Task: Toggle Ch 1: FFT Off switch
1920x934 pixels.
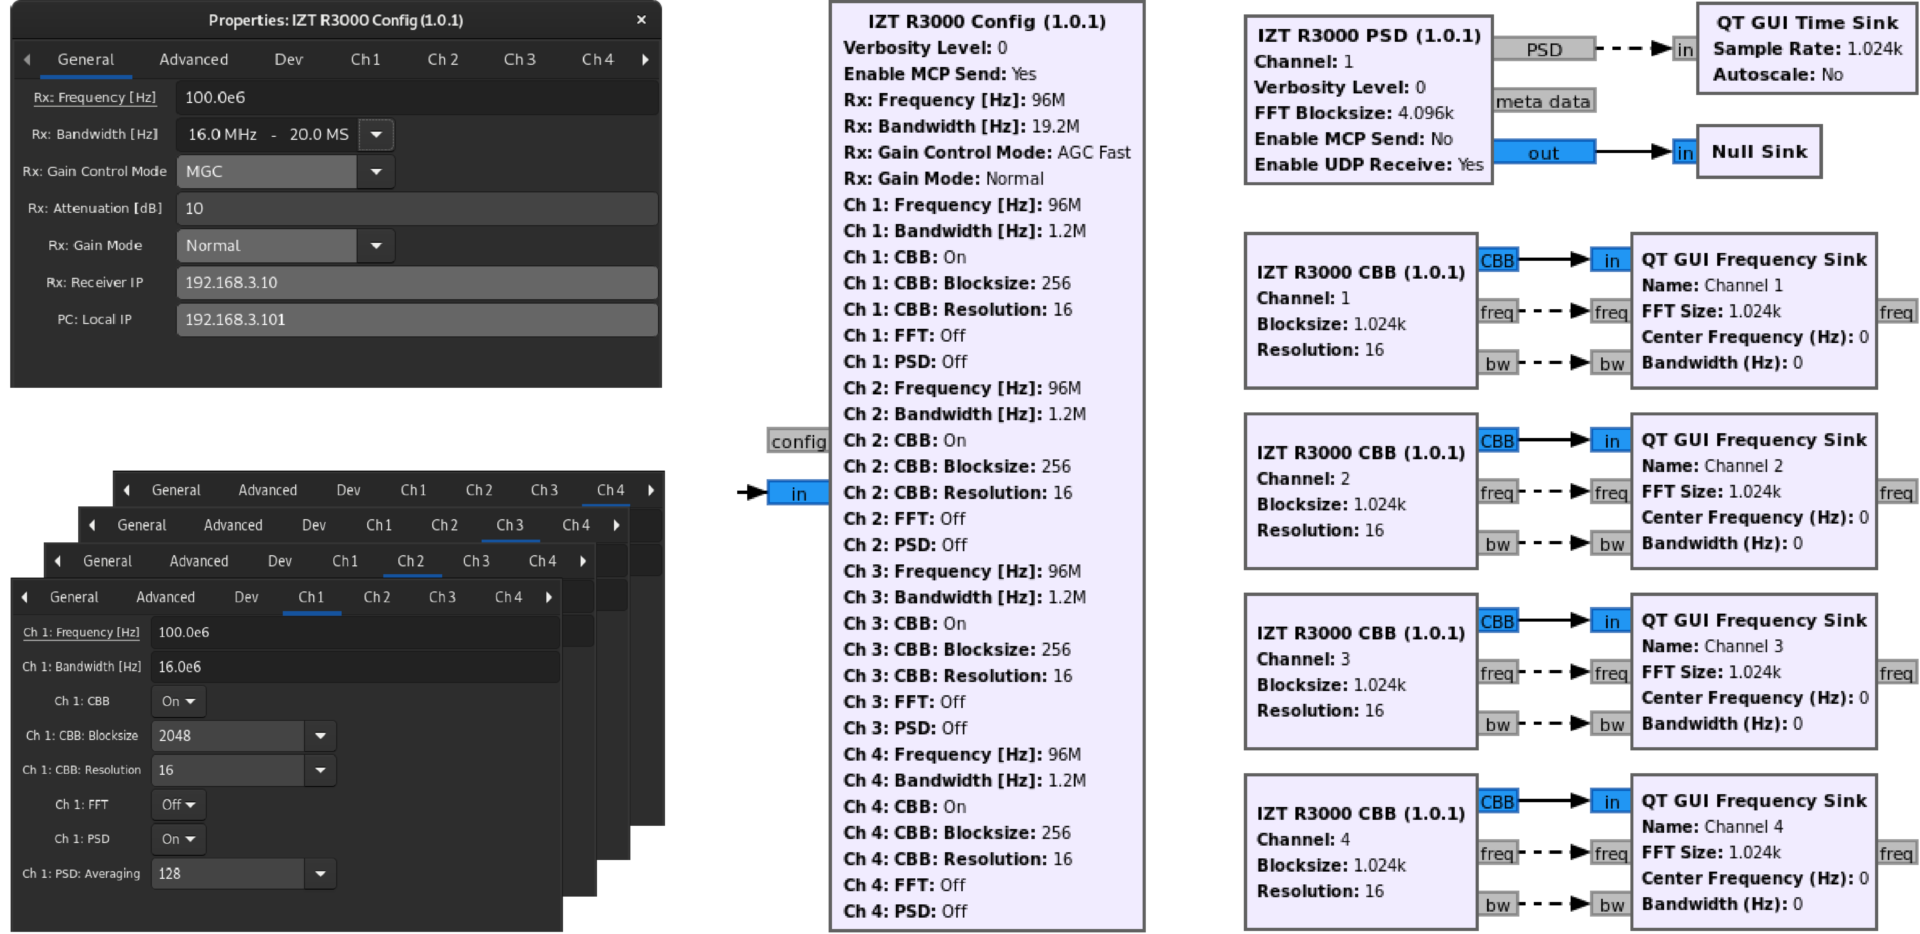Action: point(179,805)
